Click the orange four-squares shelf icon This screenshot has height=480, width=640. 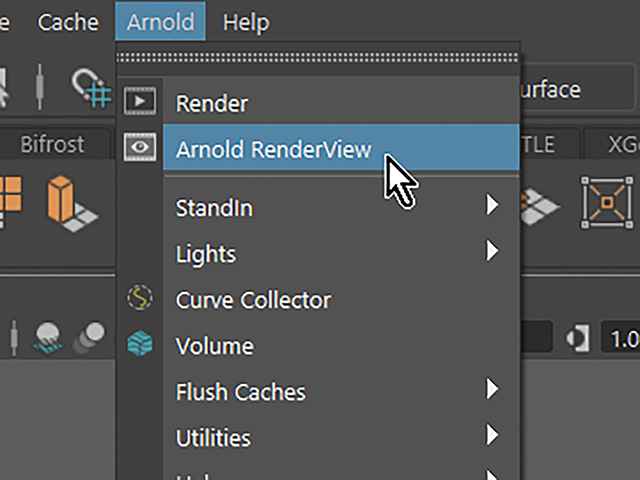[x=10, y=202]
